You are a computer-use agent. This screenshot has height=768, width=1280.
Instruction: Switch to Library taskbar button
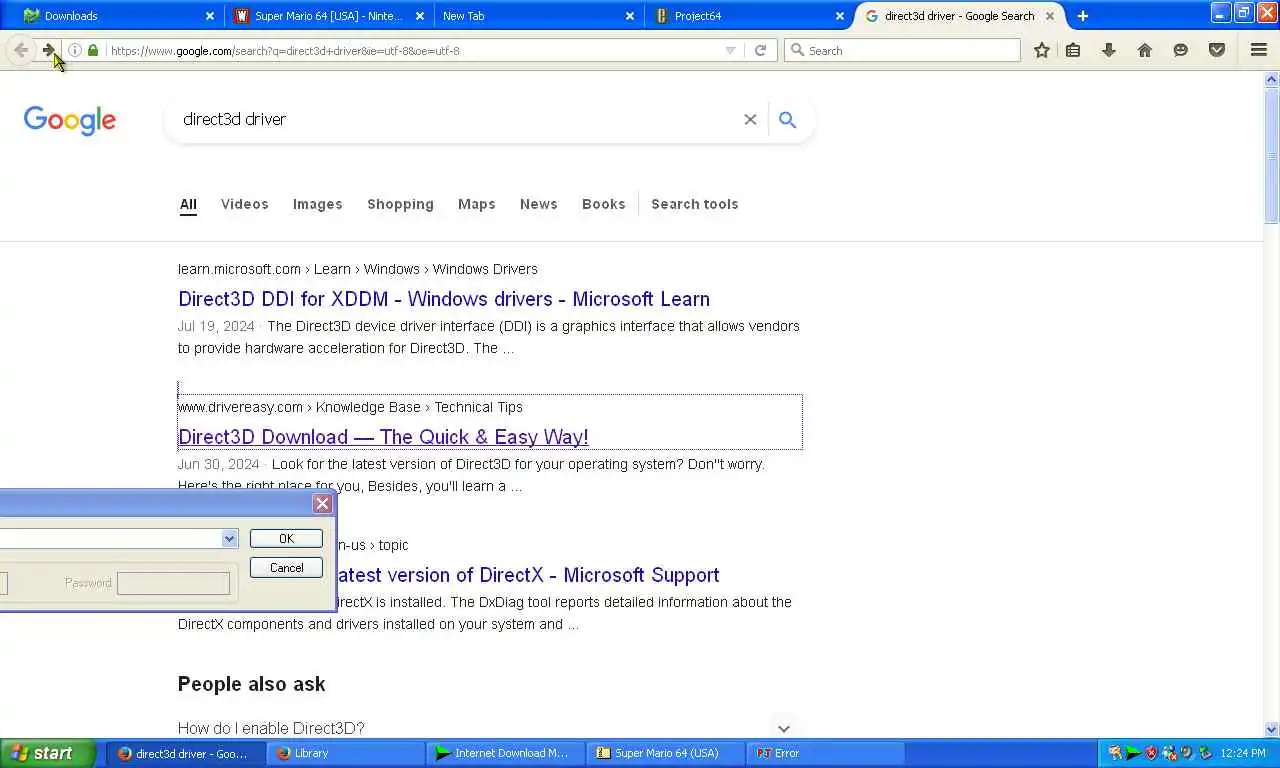pos(345,753)
